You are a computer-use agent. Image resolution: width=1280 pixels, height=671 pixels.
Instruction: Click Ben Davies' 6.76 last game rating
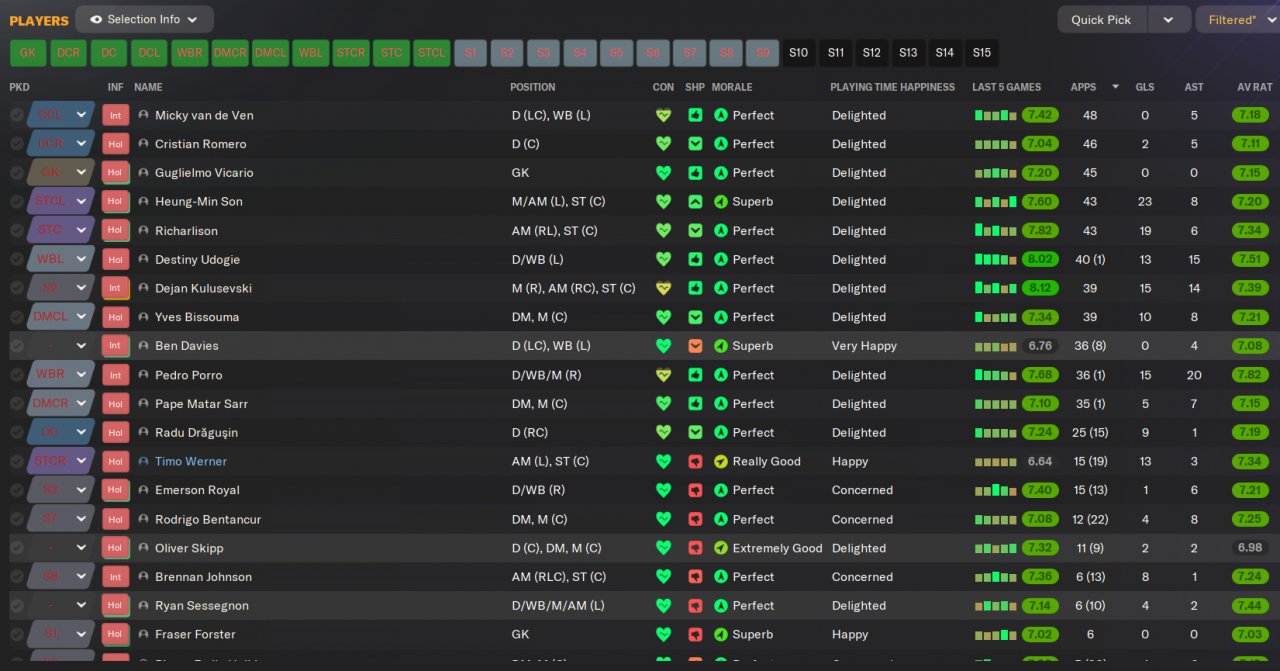click(1040, 346)
